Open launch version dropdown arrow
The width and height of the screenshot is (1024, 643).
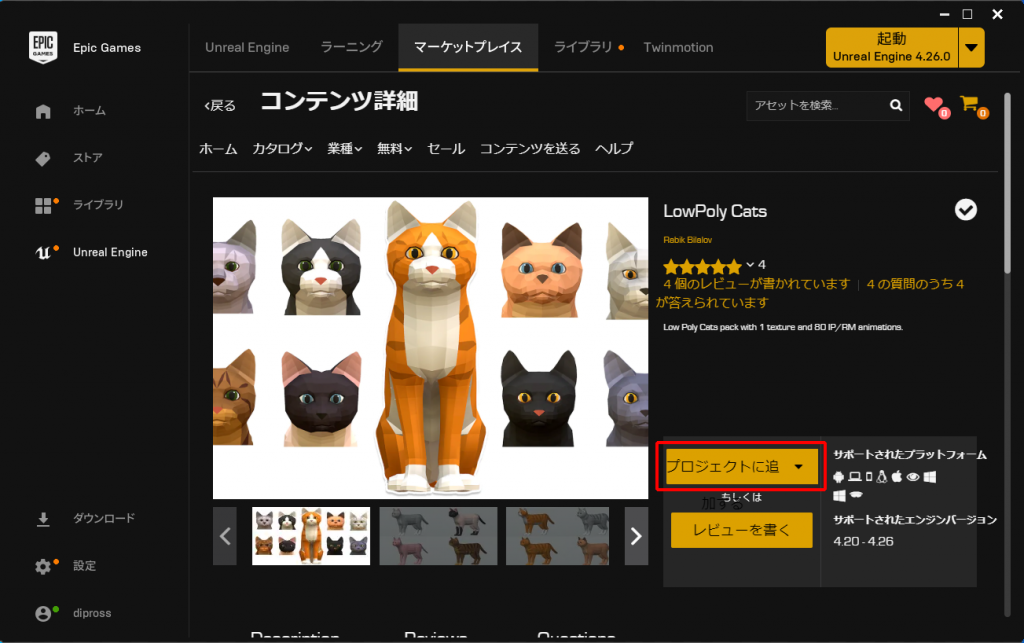(971, 48)
